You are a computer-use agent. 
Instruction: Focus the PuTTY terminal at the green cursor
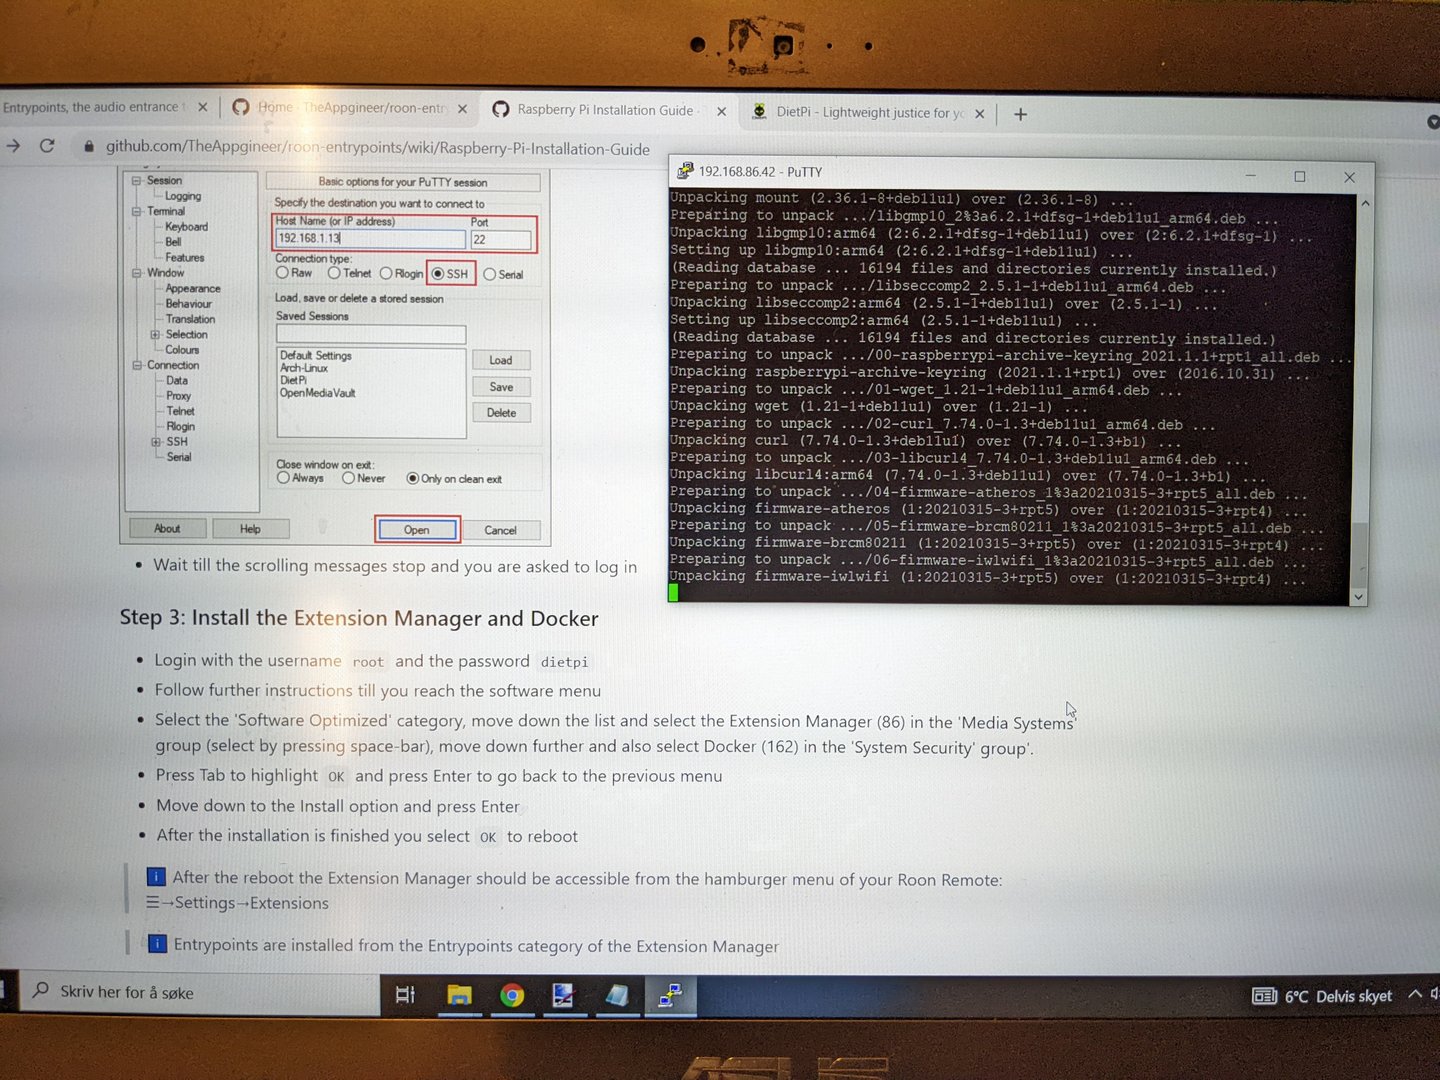pyautogui.click(x=673, y=592)
